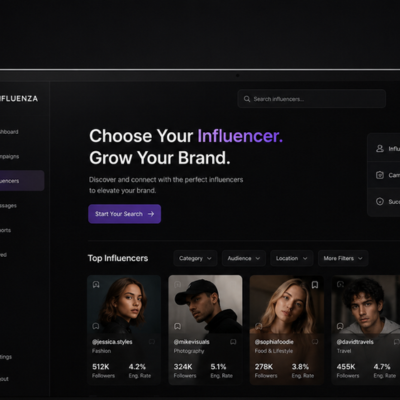The width and height of the screenshot is (400, 400).
Task: Click message icon beside @sophiafoodie name
Action: pyautogui.click(x=315, y=342)
